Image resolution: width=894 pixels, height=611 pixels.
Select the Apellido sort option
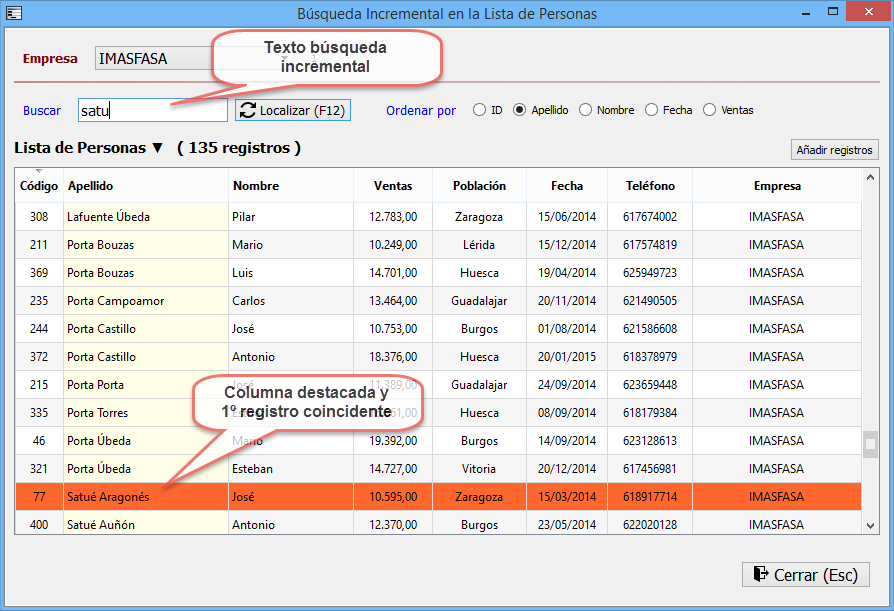click(519, 110)
